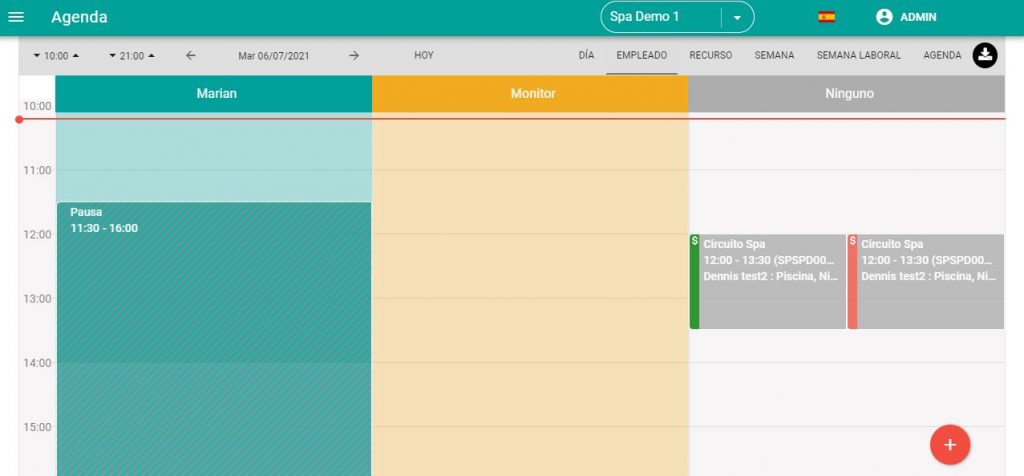
Task: Click the black download export icon
Action: pyautogui.click(x=985, y=56)
